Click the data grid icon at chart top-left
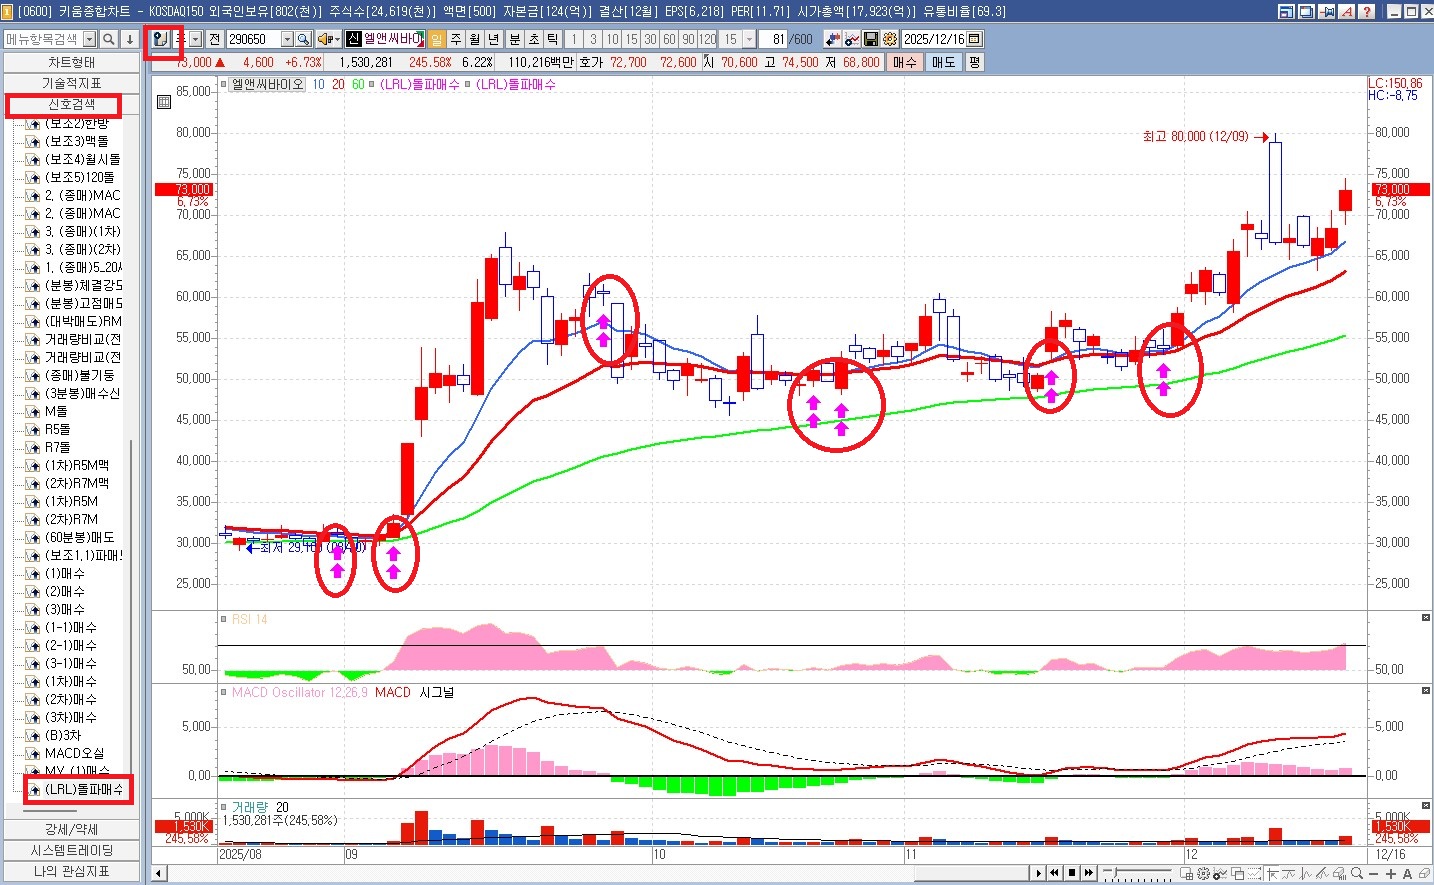This screenshot has height=885, width=1434. 164,102
